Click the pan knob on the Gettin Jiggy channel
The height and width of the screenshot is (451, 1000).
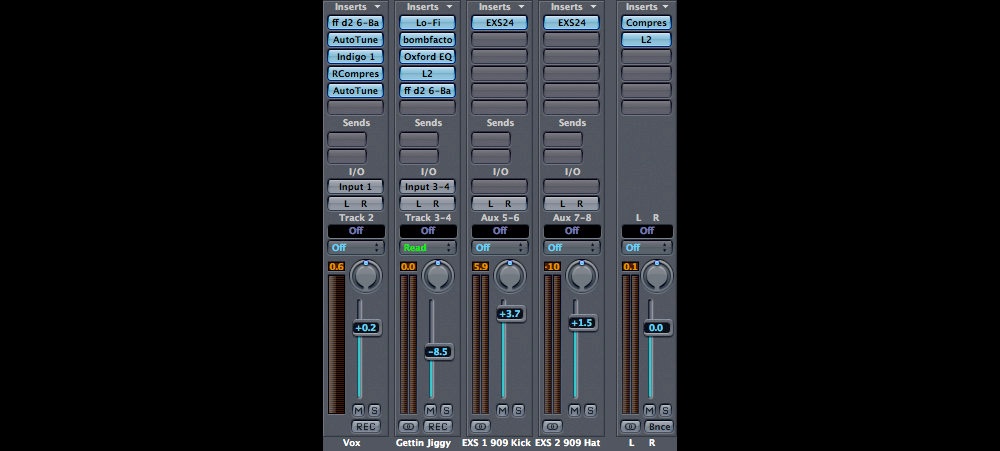pos(437,276)
